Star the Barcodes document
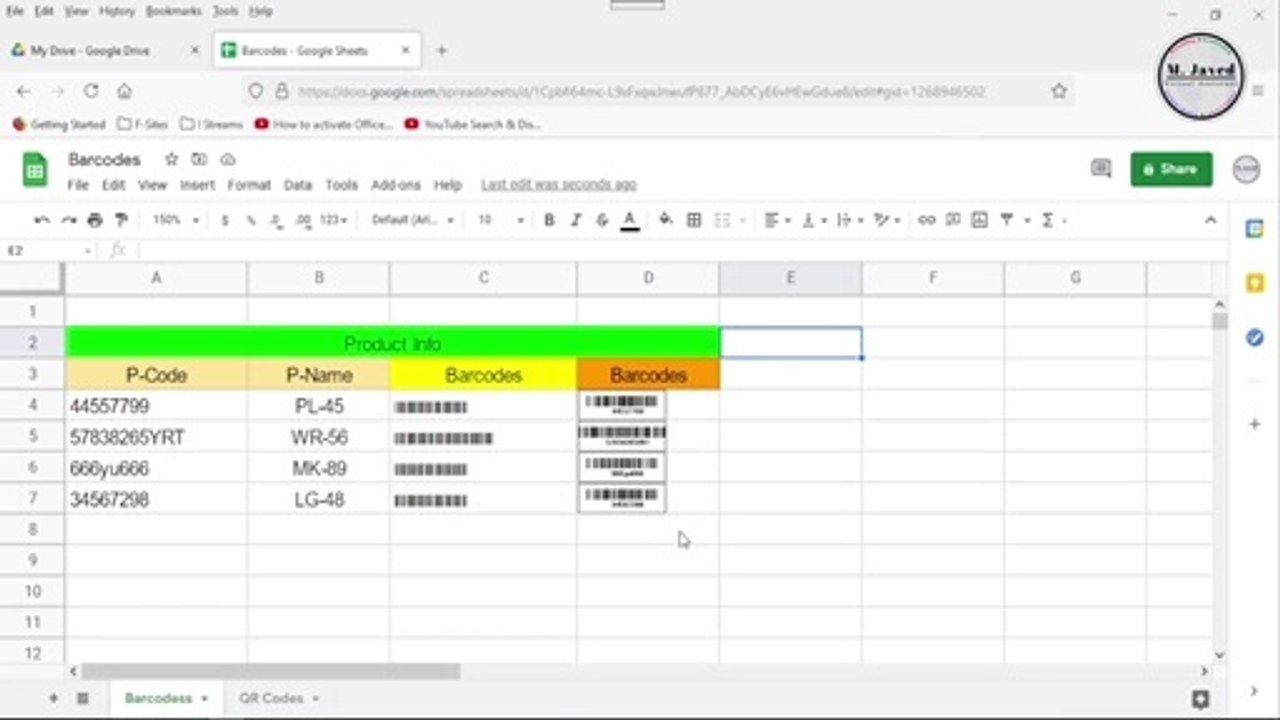 click(x=171, y=159)
